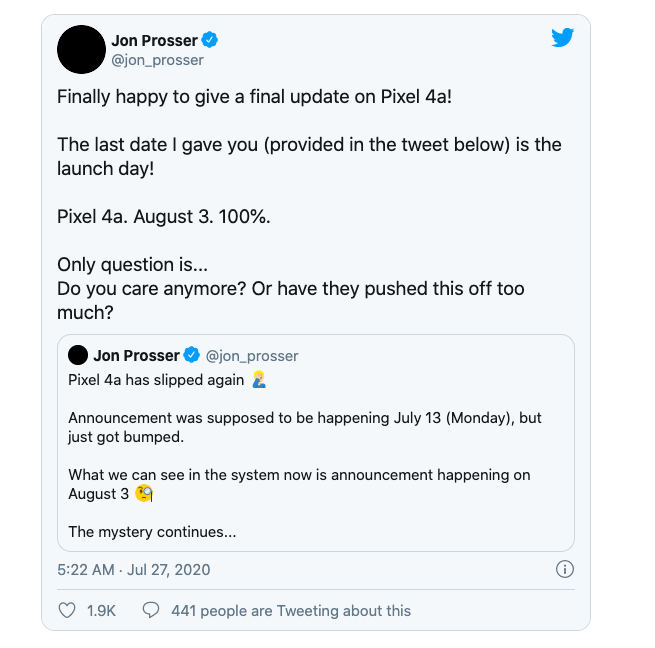Open the main Jon Prosser display name
The width and height of the screenshot is (655, 648).
click(x=155, y=40)
